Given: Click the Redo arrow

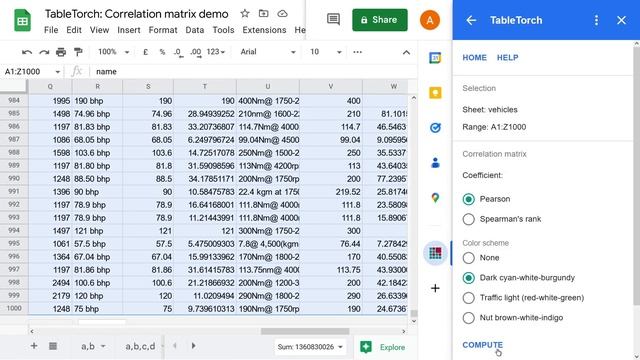Looking at the screenshot, I should (44, 52).
